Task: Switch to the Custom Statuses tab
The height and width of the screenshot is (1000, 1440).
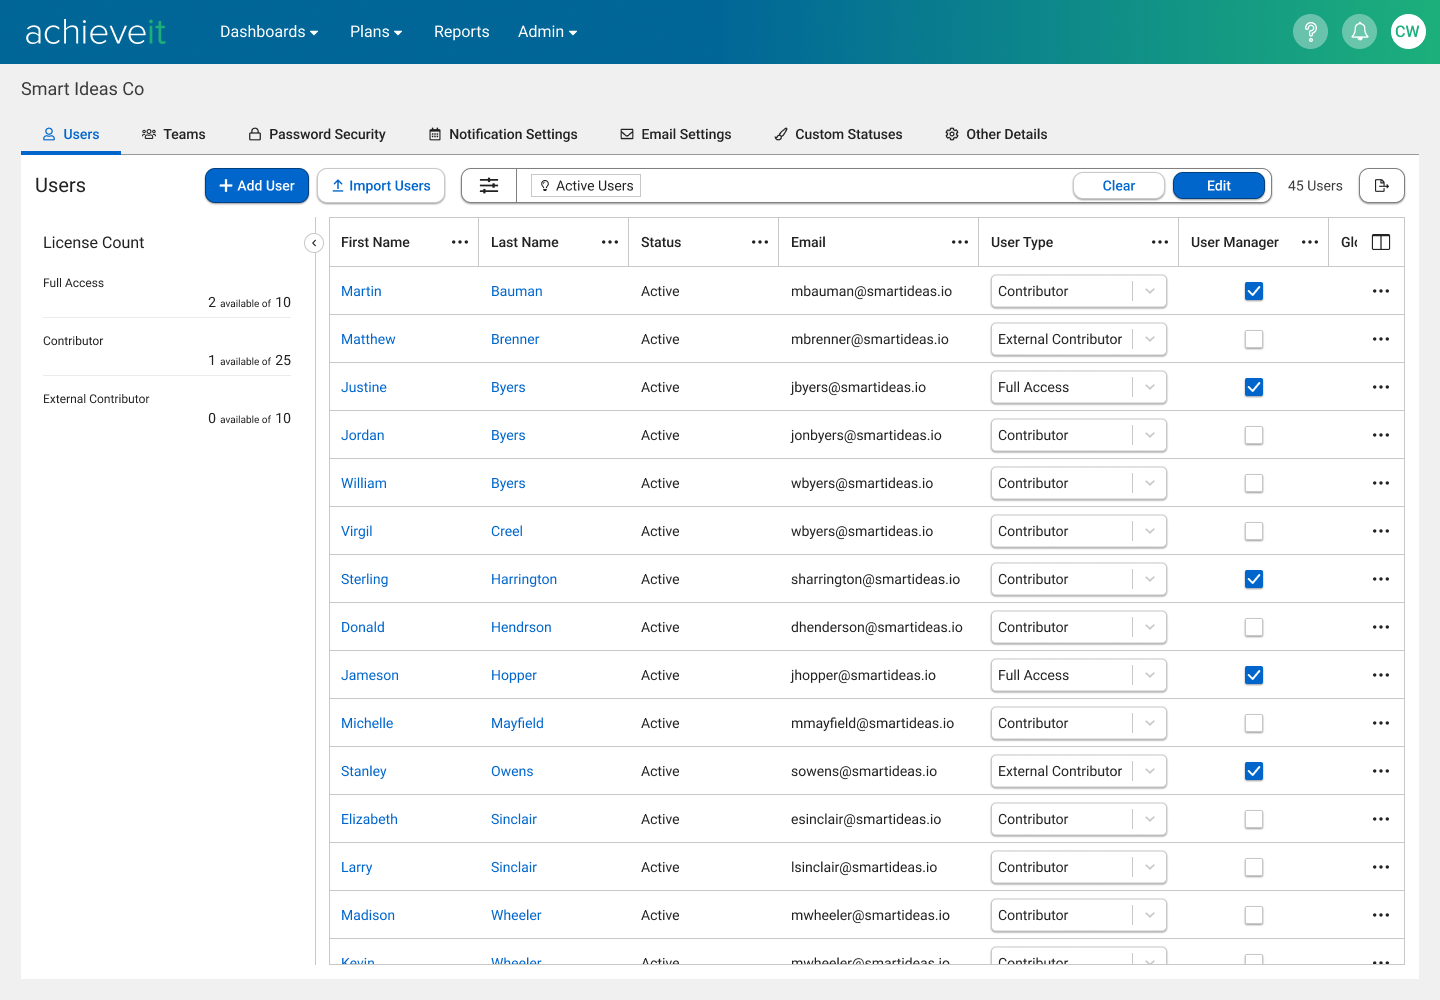Action: [x=838, y=134]
